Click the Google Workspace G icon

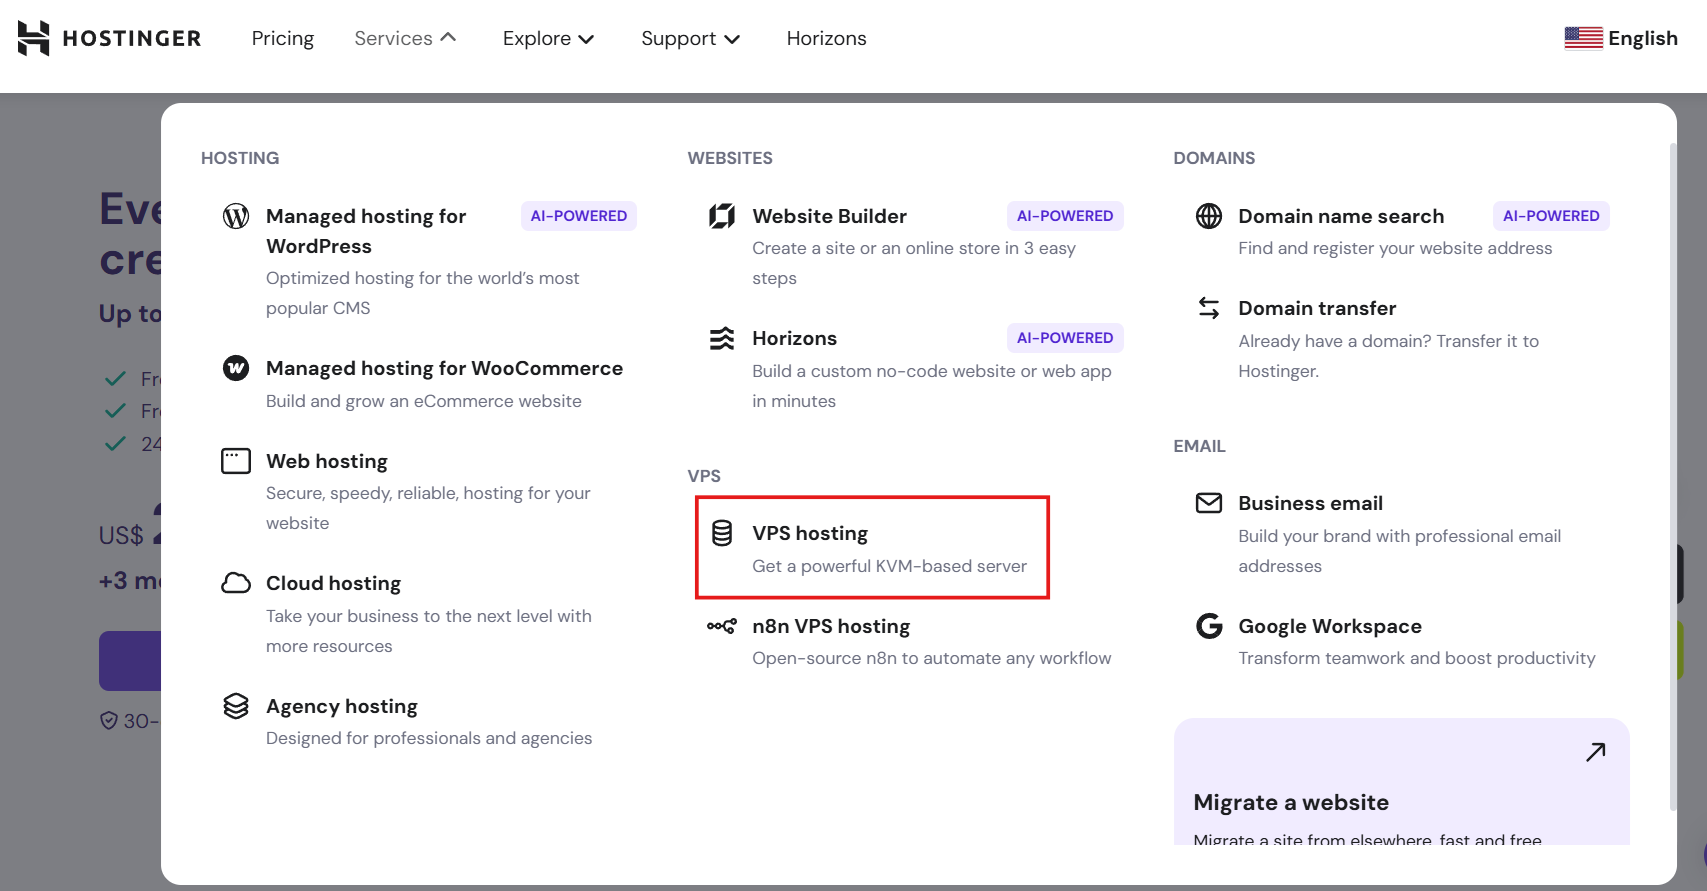coord(1209,626)
